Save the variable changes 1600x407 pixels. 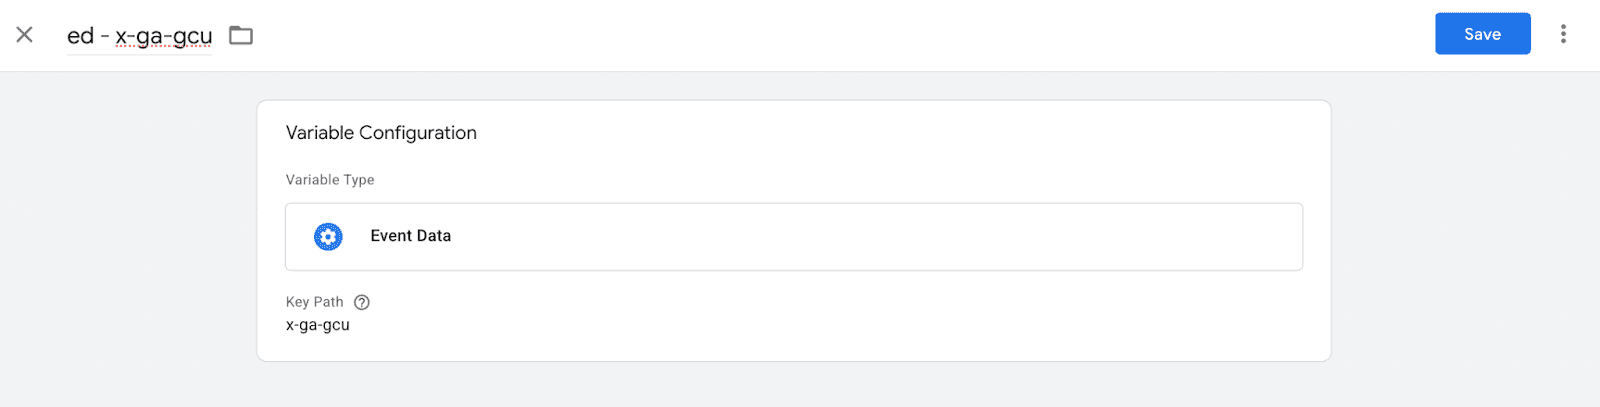point(1482,34)
